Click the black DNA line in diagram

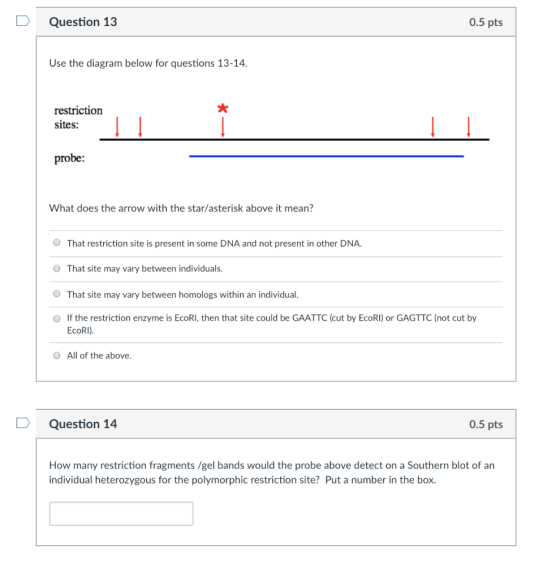pyautogui.click(x=295, y=140)
